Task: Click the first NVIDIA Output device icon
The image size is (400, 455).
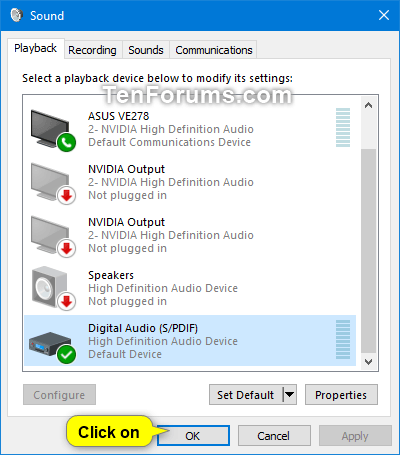Action: (53, 183)
